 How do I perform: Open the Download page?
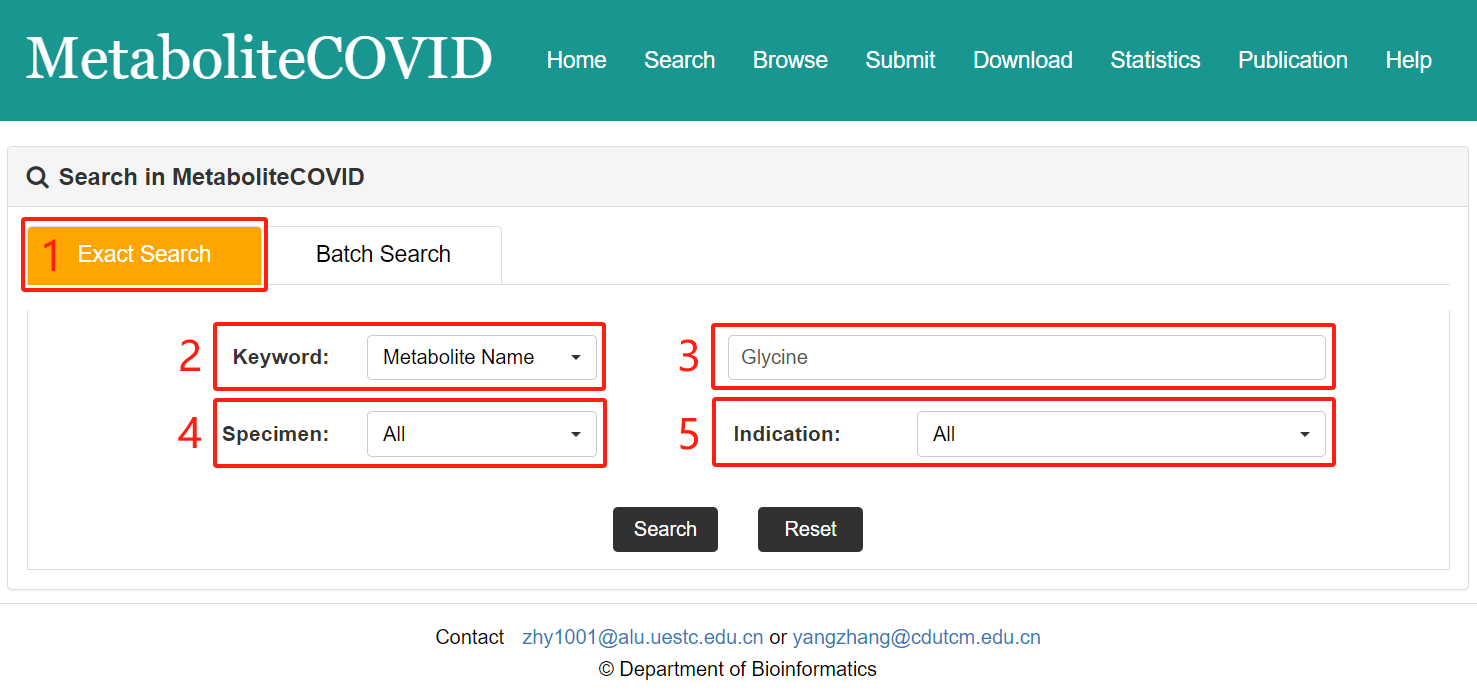point(1022,60)
